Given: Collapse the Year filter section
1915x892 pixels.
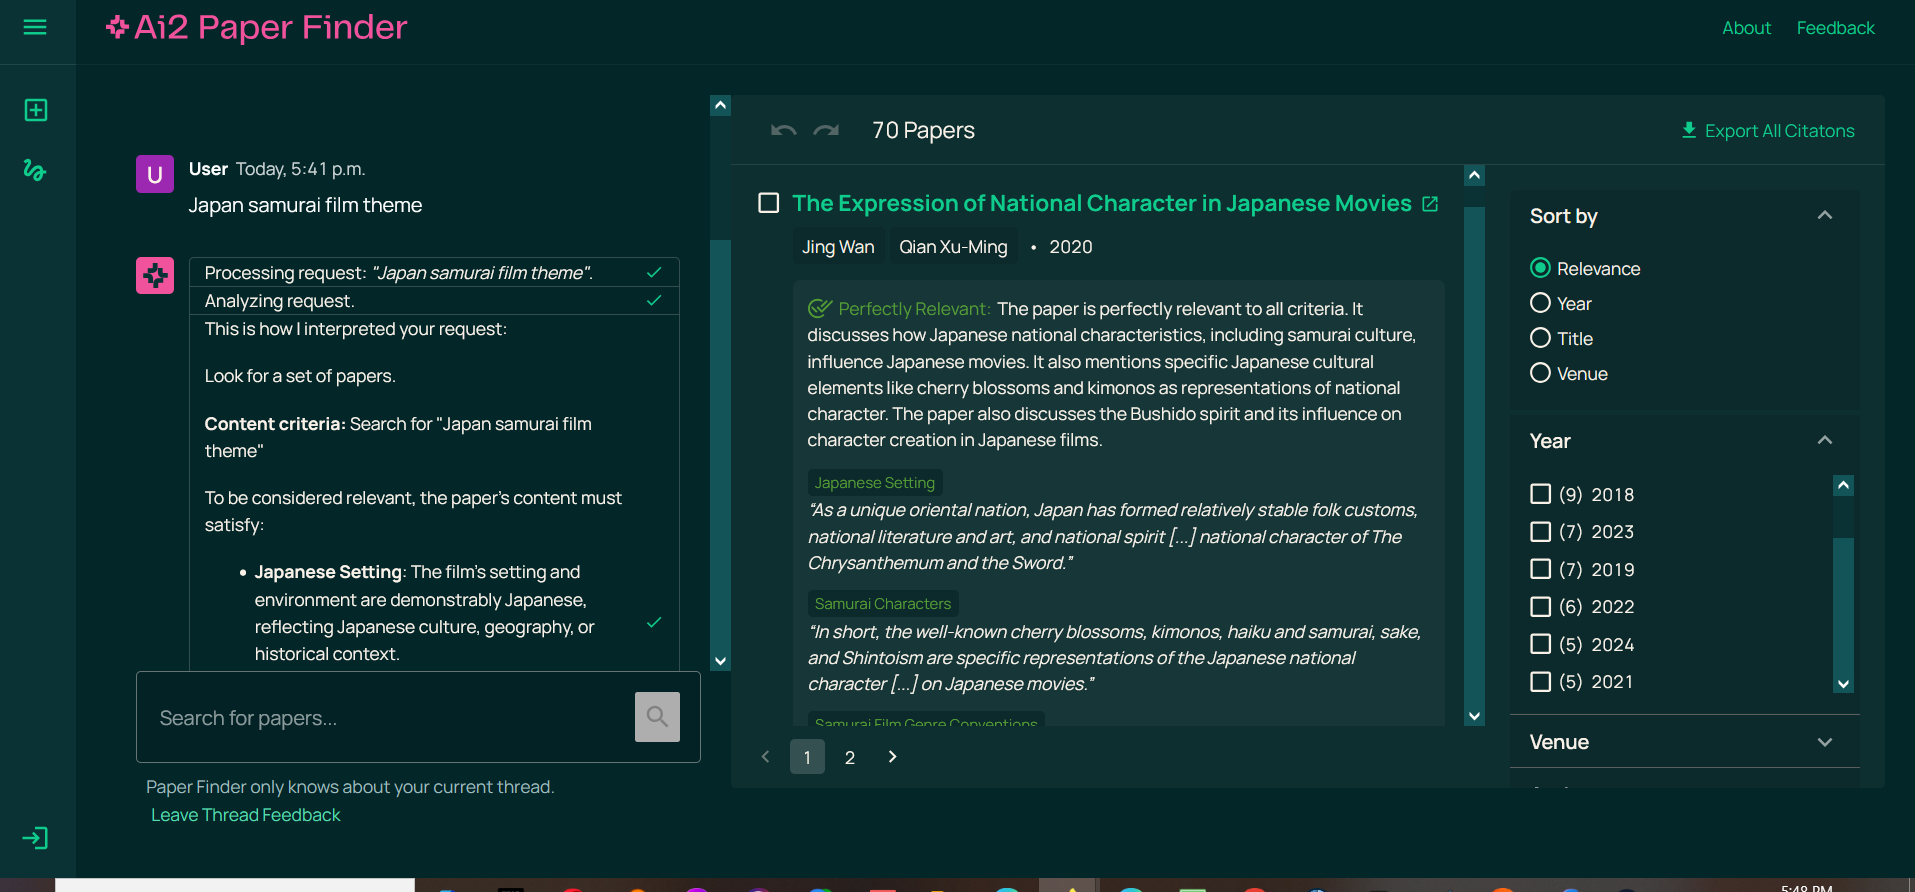Looking at the screenshot, I should [x=1825, y=440].
